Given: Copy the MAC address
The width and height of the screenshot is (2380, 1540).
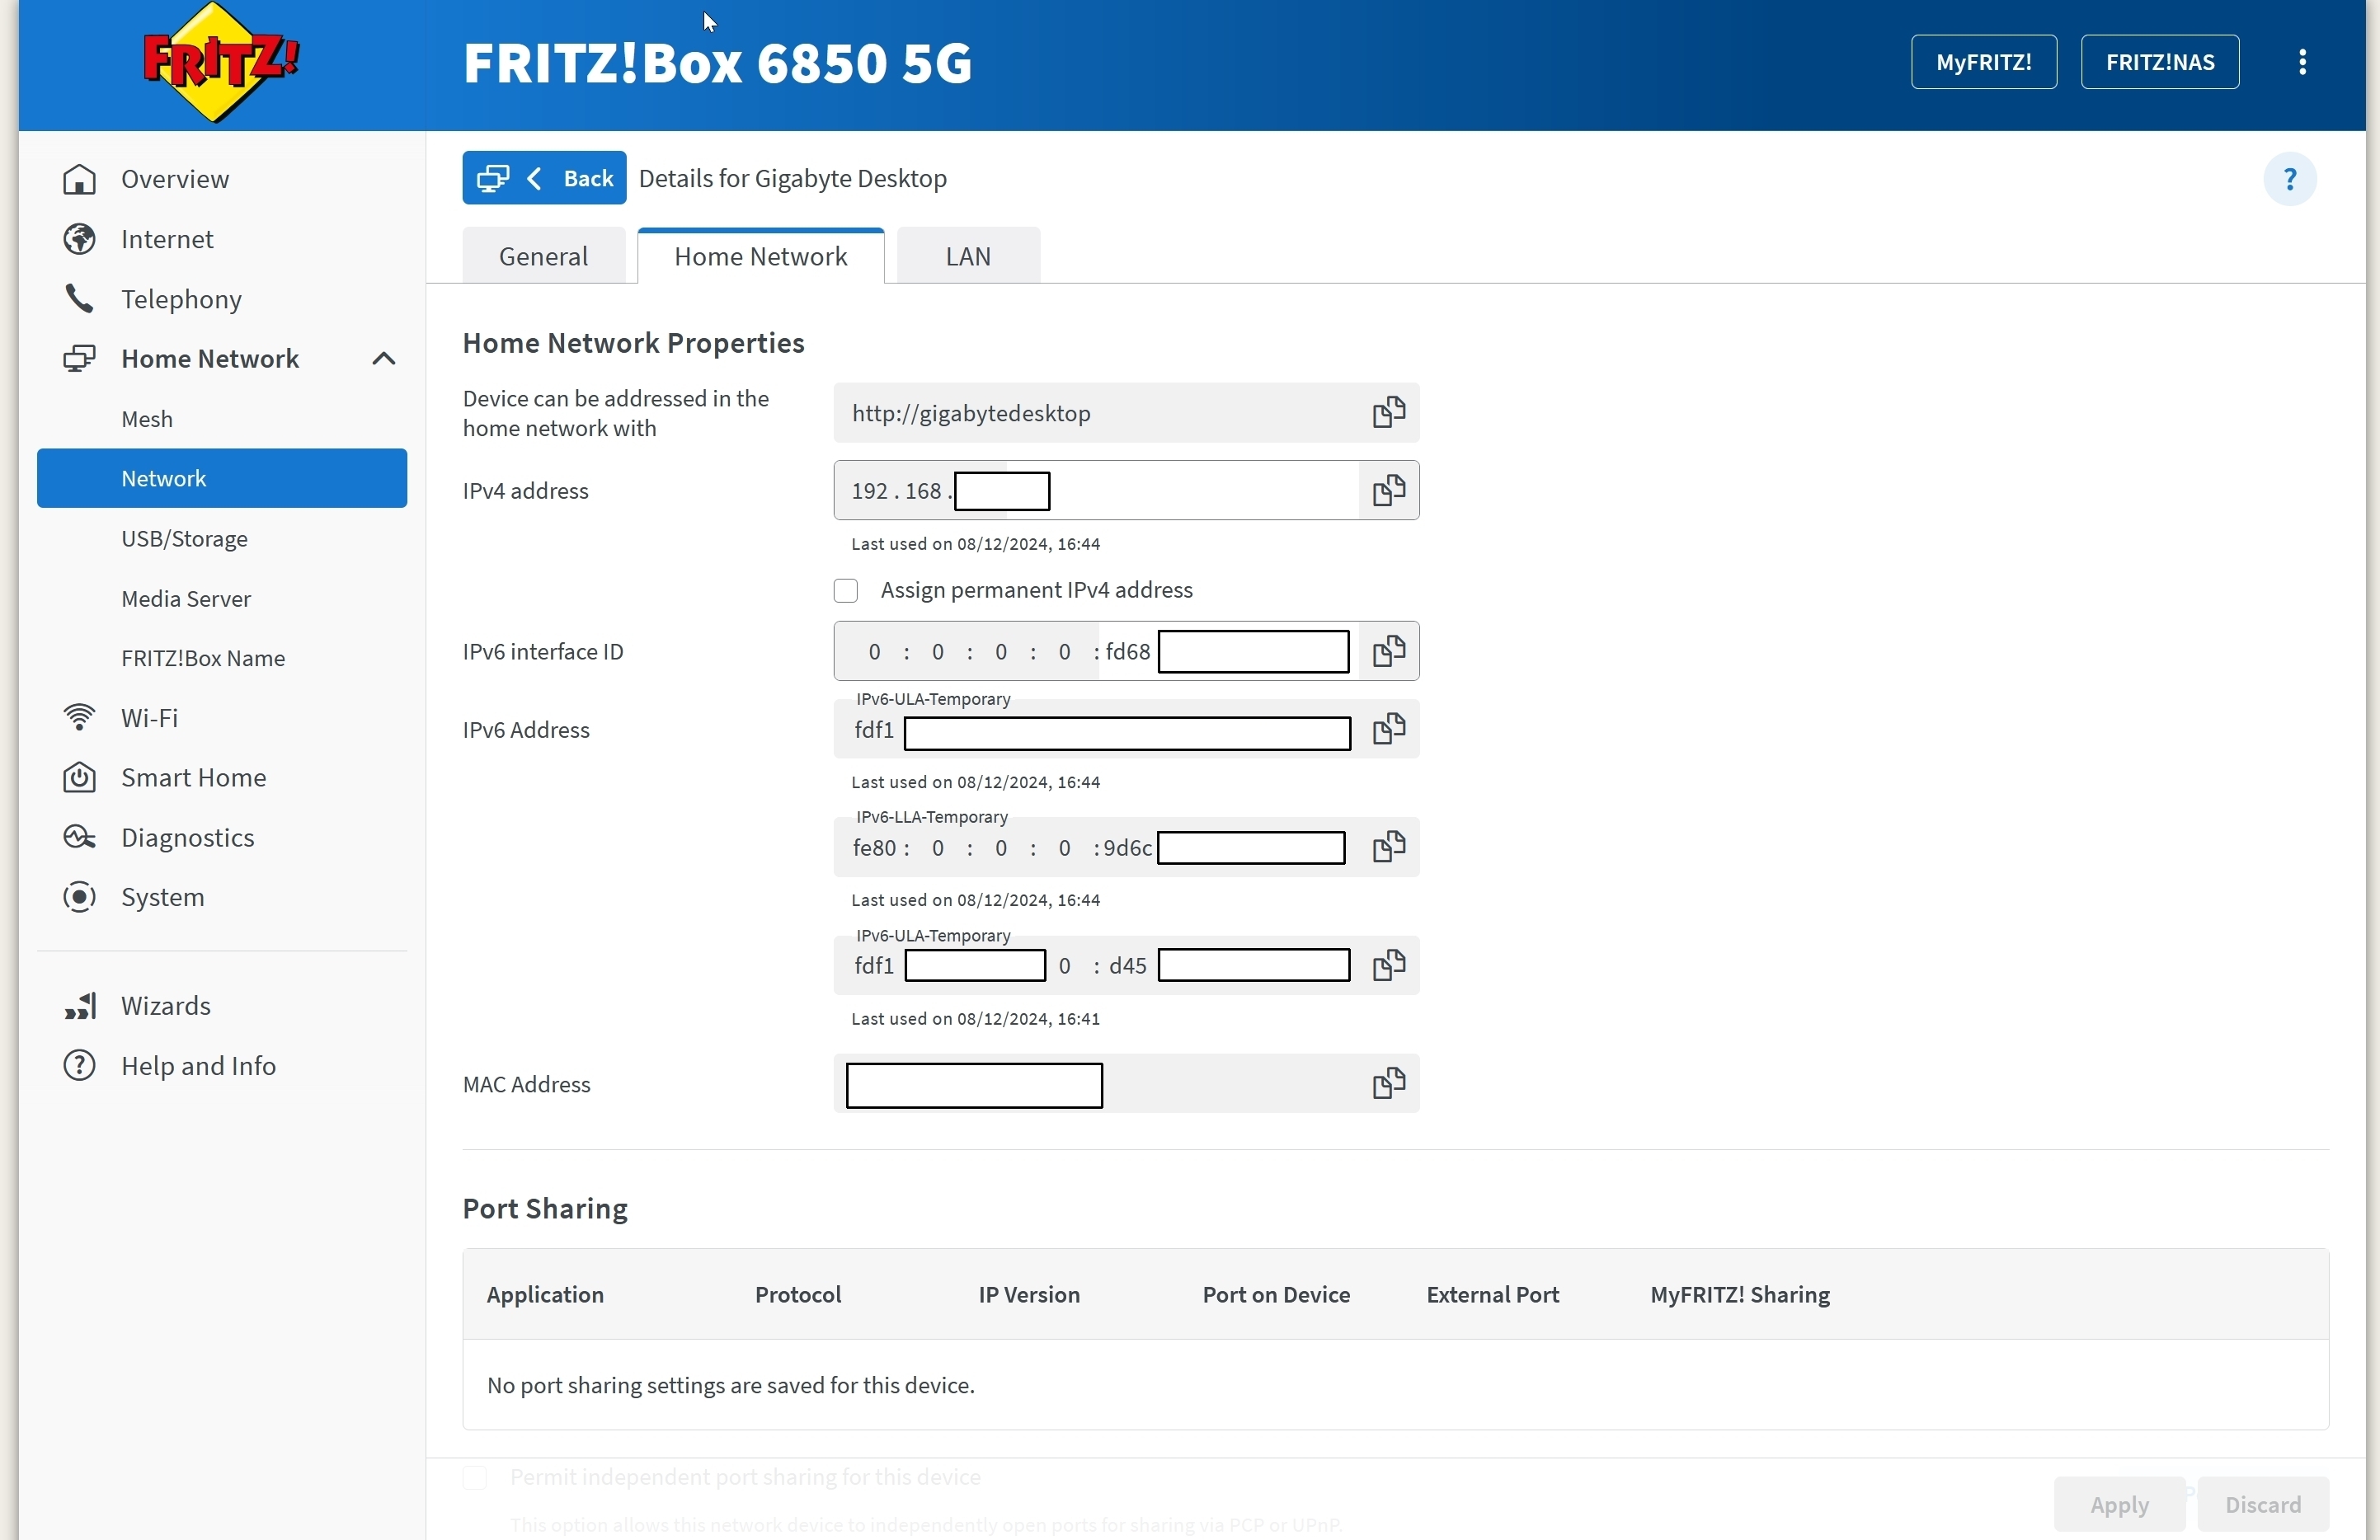Looking at the screenshot, I should click(x=1388, y=1084).
